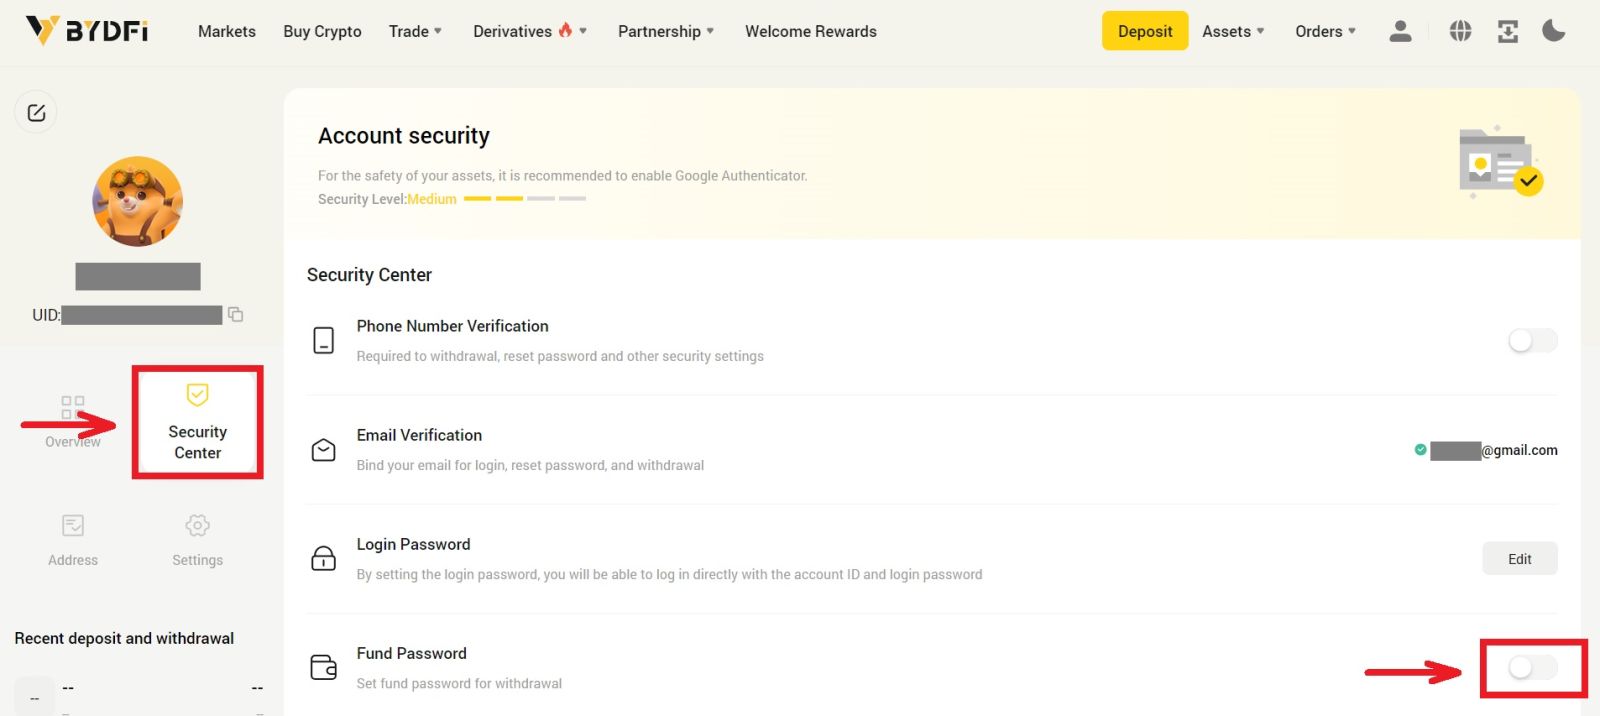The image size is (1600, 716).
Task: Click the app download icon
Action: coord(1507,31)
